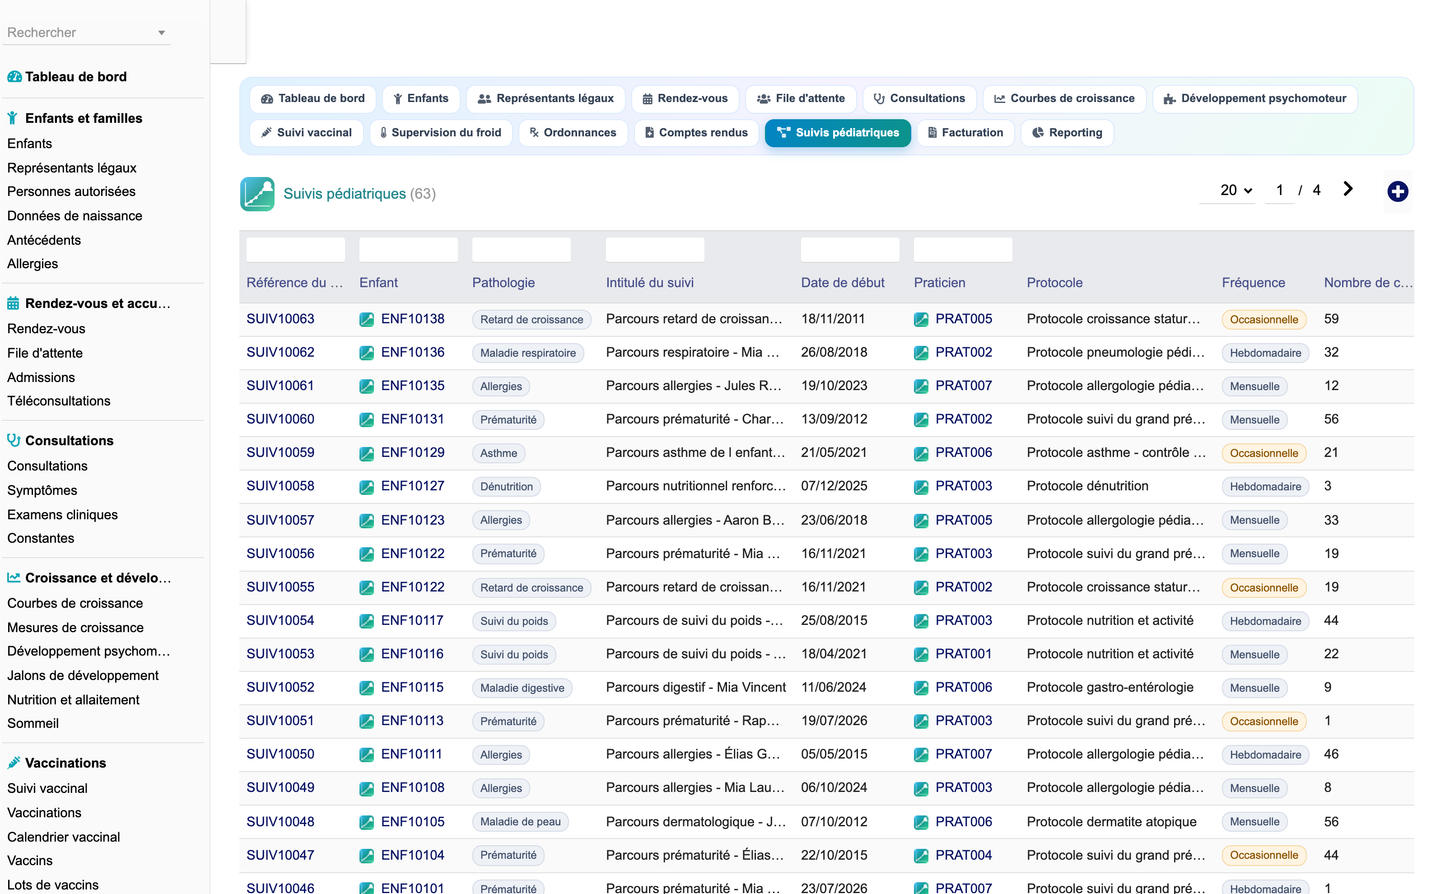Open child record ENF10111
Image resolution: width=1445 pixels, height=894 pixels.
click(412, 754)
